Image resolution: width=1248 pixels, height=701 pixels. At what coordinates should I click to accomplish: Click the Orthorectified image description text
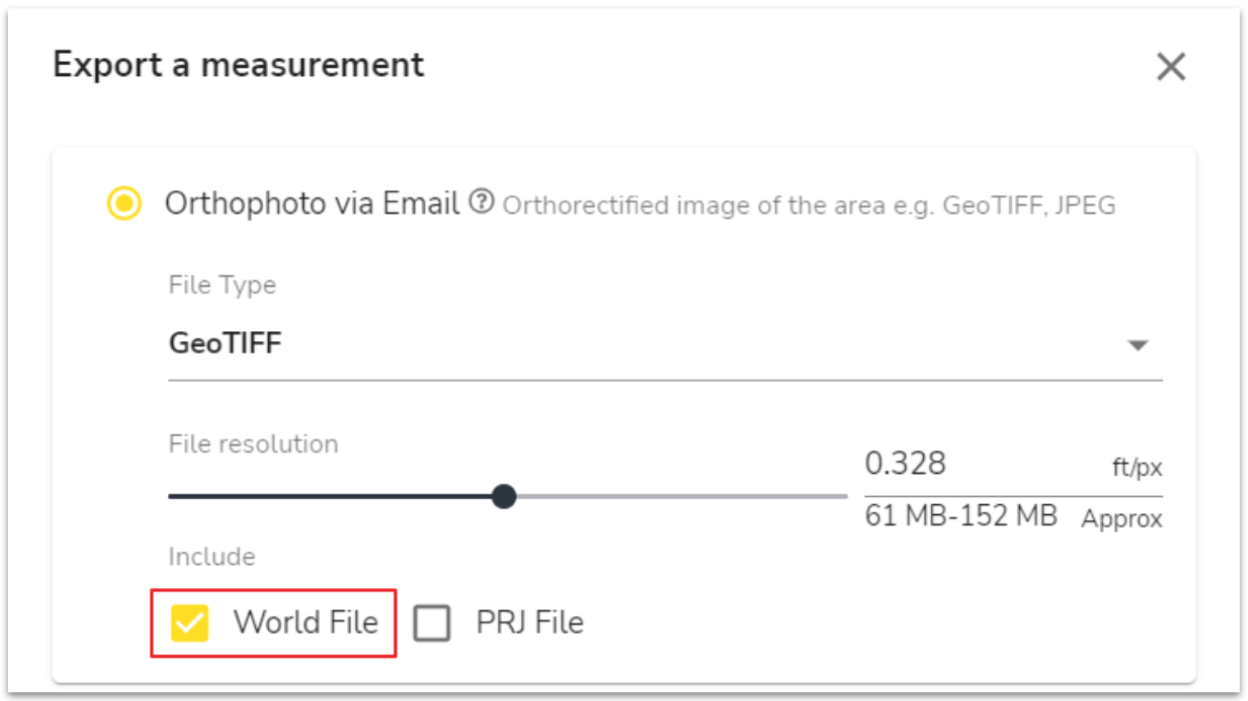pyautogui.click(x=809, y=206)
